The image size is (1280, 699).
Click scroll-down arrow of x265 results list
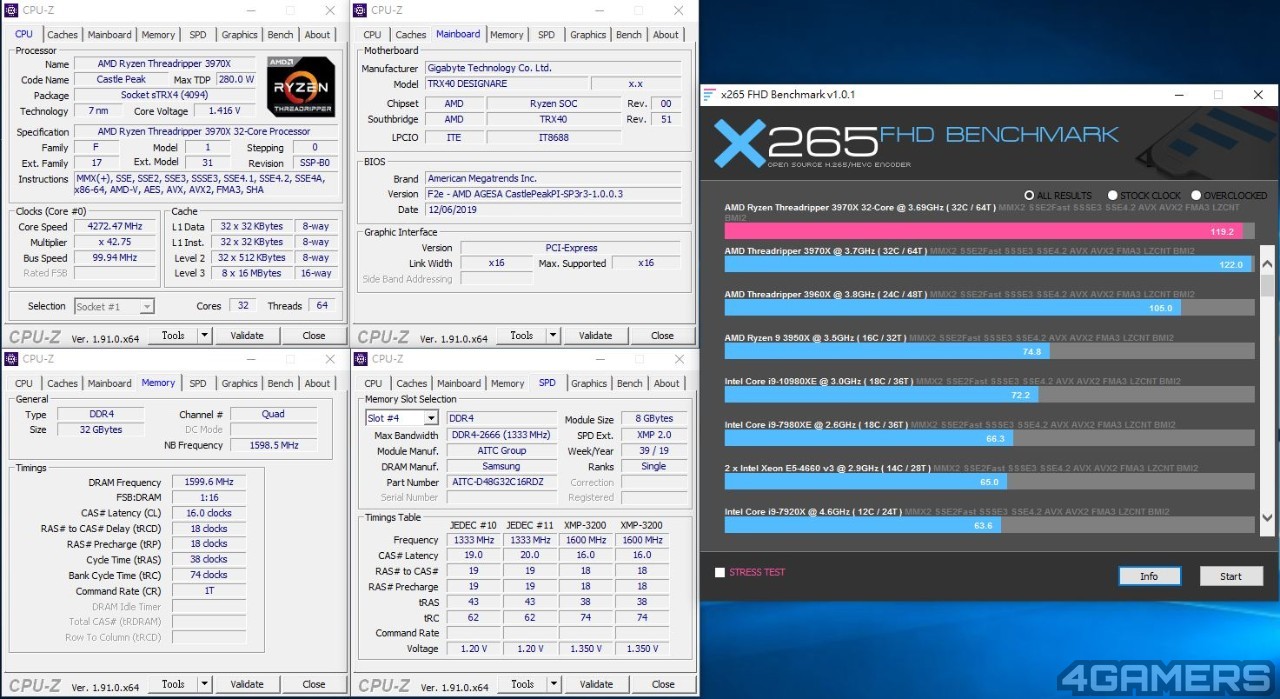pos(1267,518)
